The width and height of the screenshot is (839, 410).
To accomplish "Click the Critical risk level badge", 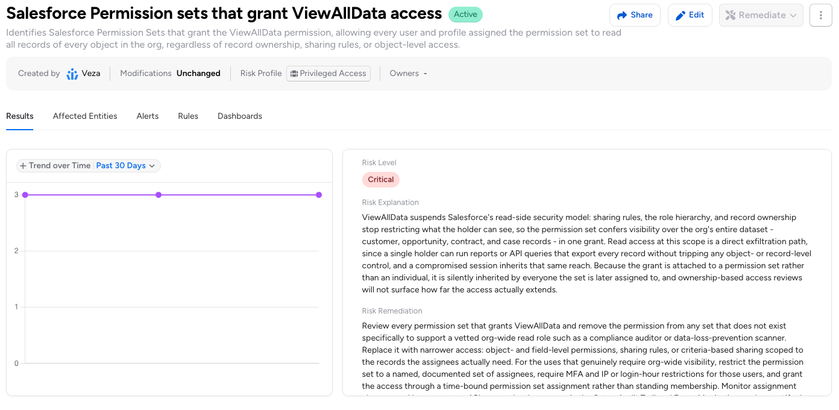I will (x=380, y=180).
